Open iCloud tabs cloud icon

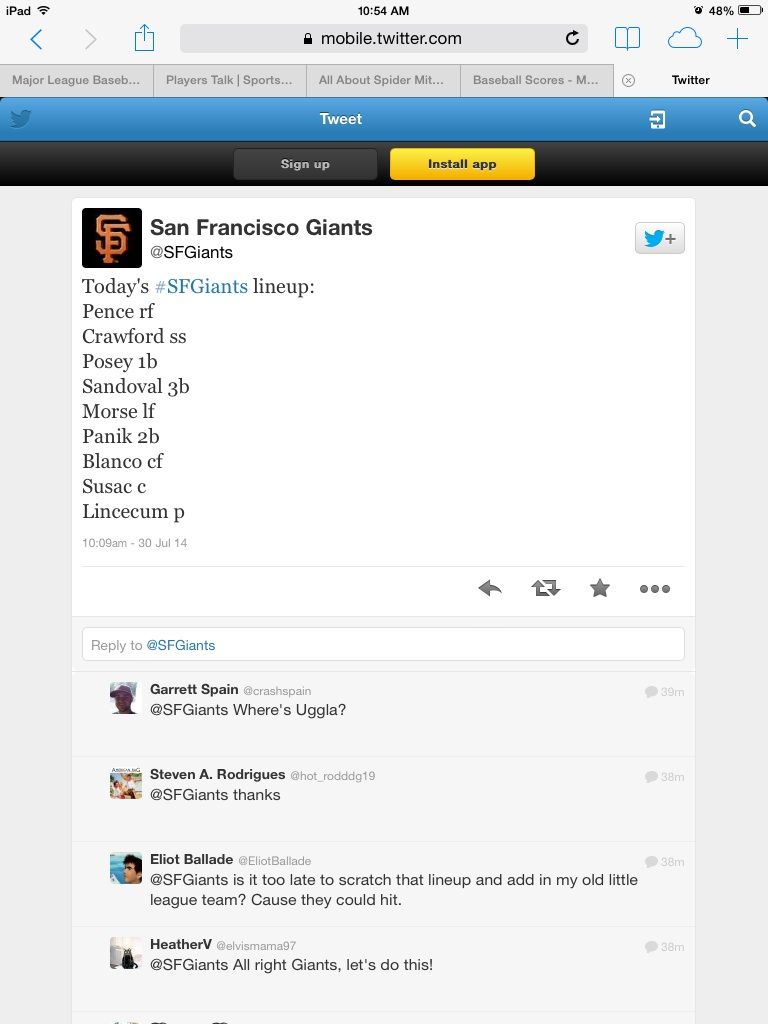click(x=684, y=39)
